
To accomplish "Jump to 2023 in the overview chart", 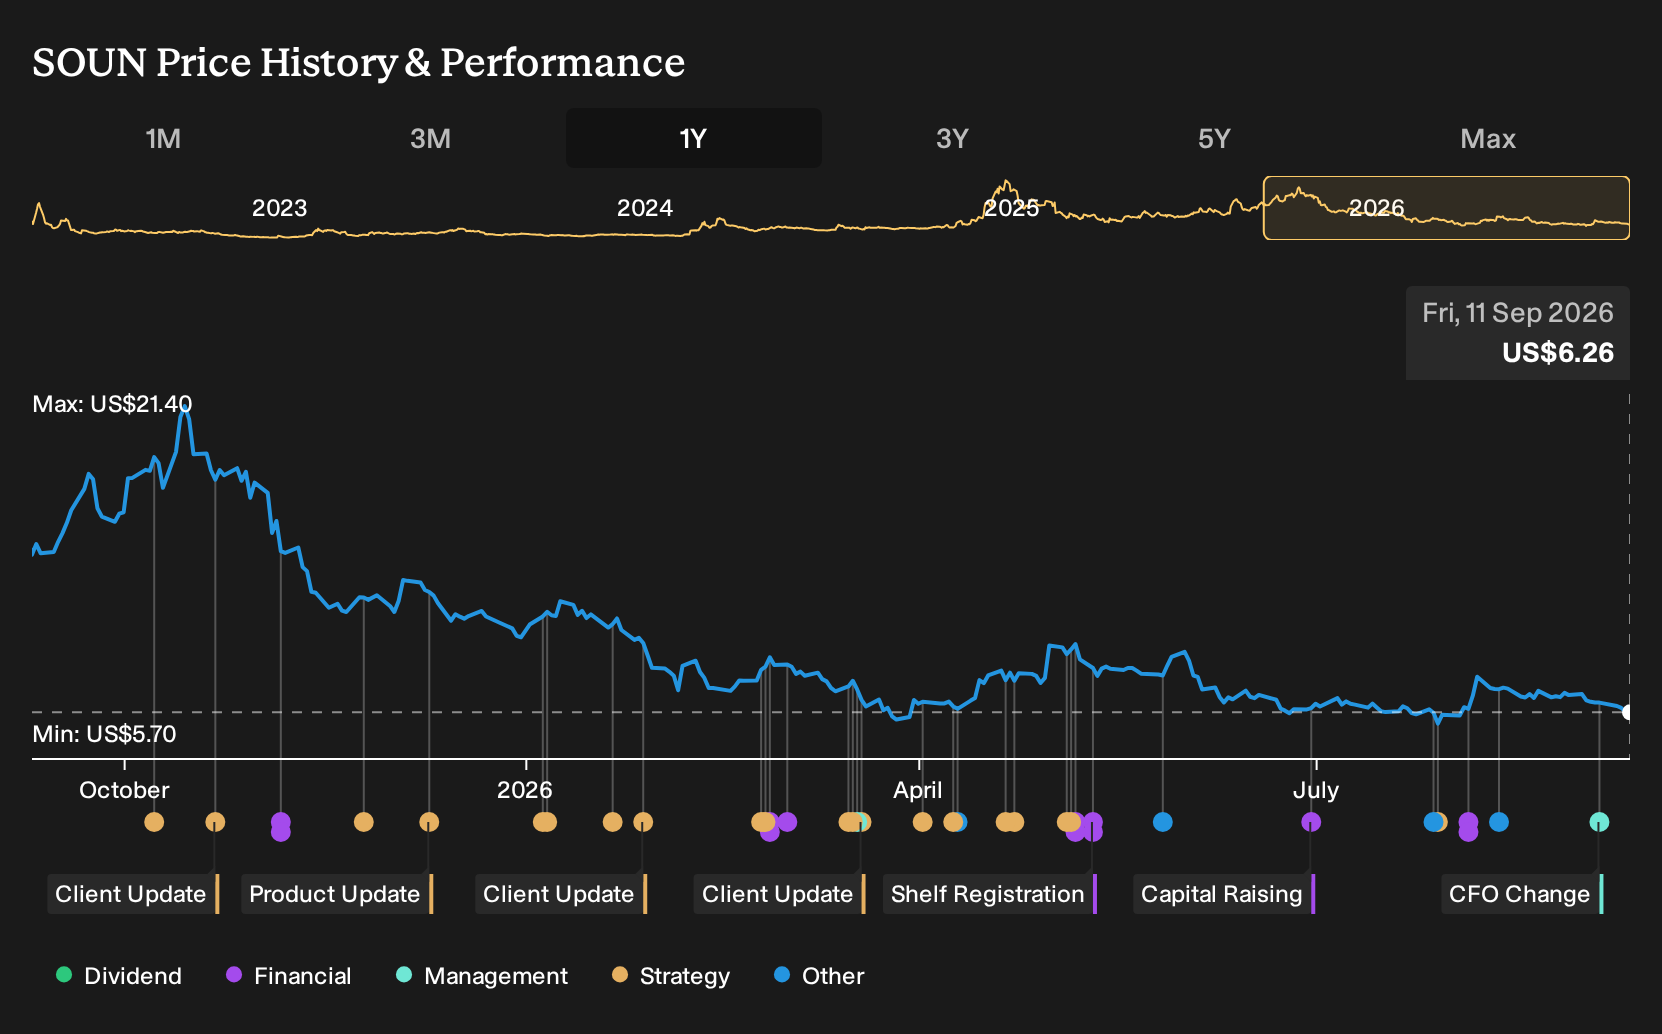I will tap(279, 208).
